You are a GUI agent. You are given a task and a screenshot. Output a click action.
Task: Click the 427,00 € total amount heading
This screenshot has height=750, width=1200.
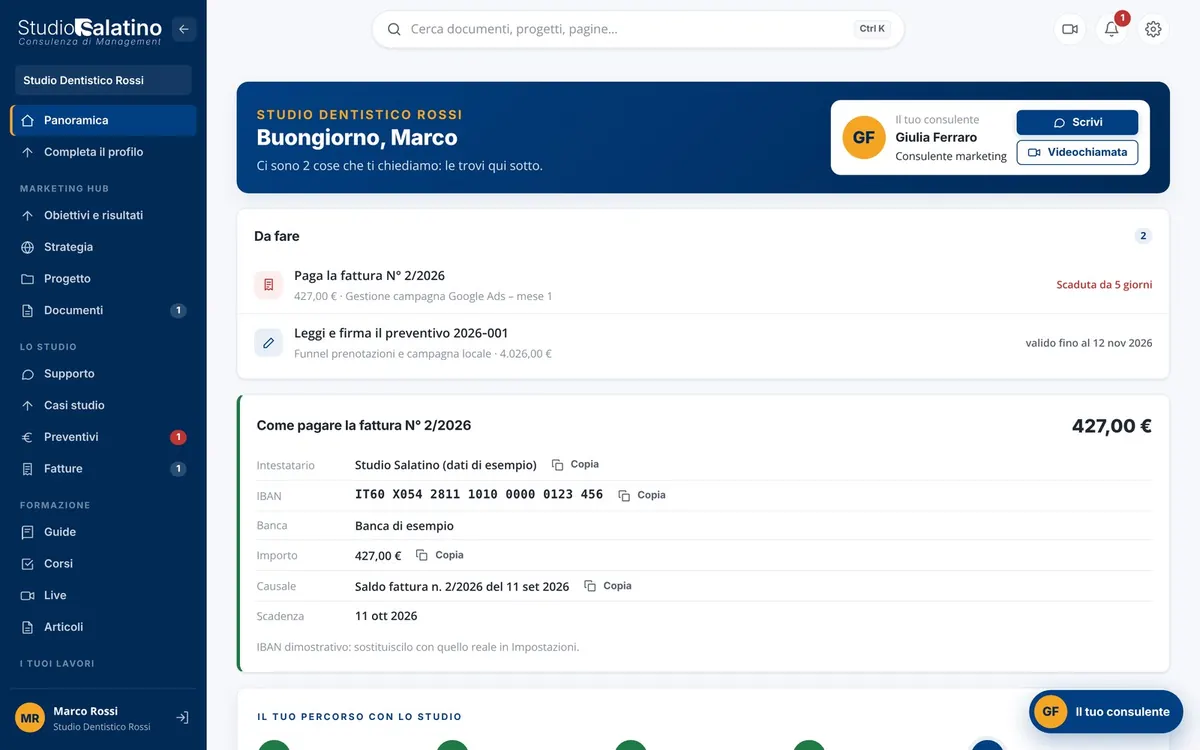pyautogui.click(x=1112, y=426)
